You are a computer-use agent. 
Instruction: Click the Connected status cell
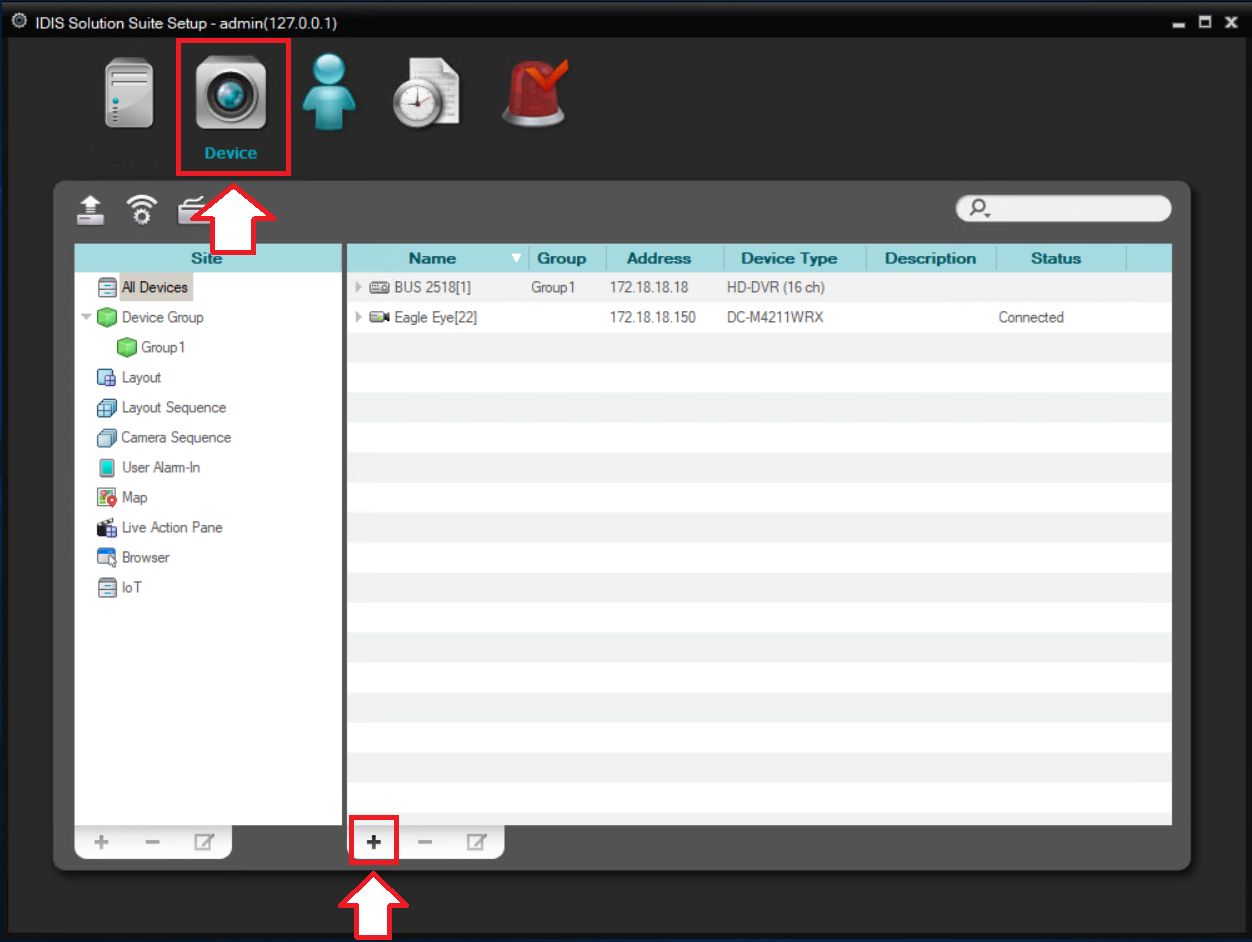1031,317
